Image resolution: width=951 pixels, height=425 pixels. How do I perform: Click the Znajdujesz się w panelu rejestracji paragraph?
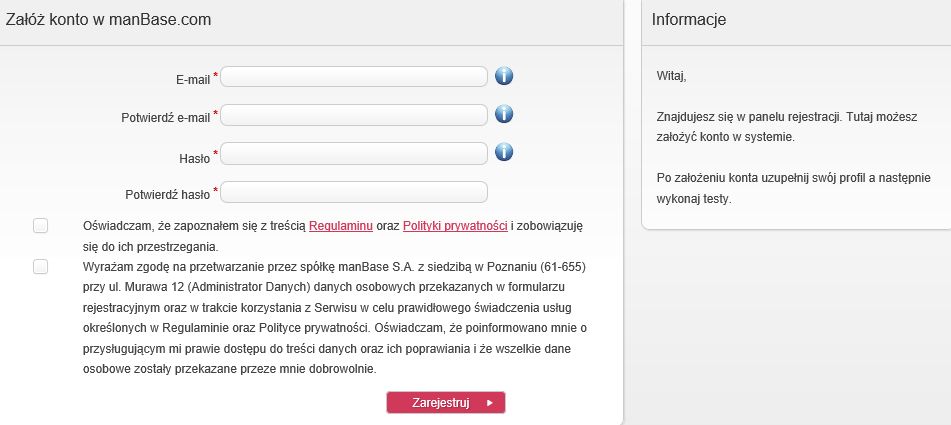[787, 127]
